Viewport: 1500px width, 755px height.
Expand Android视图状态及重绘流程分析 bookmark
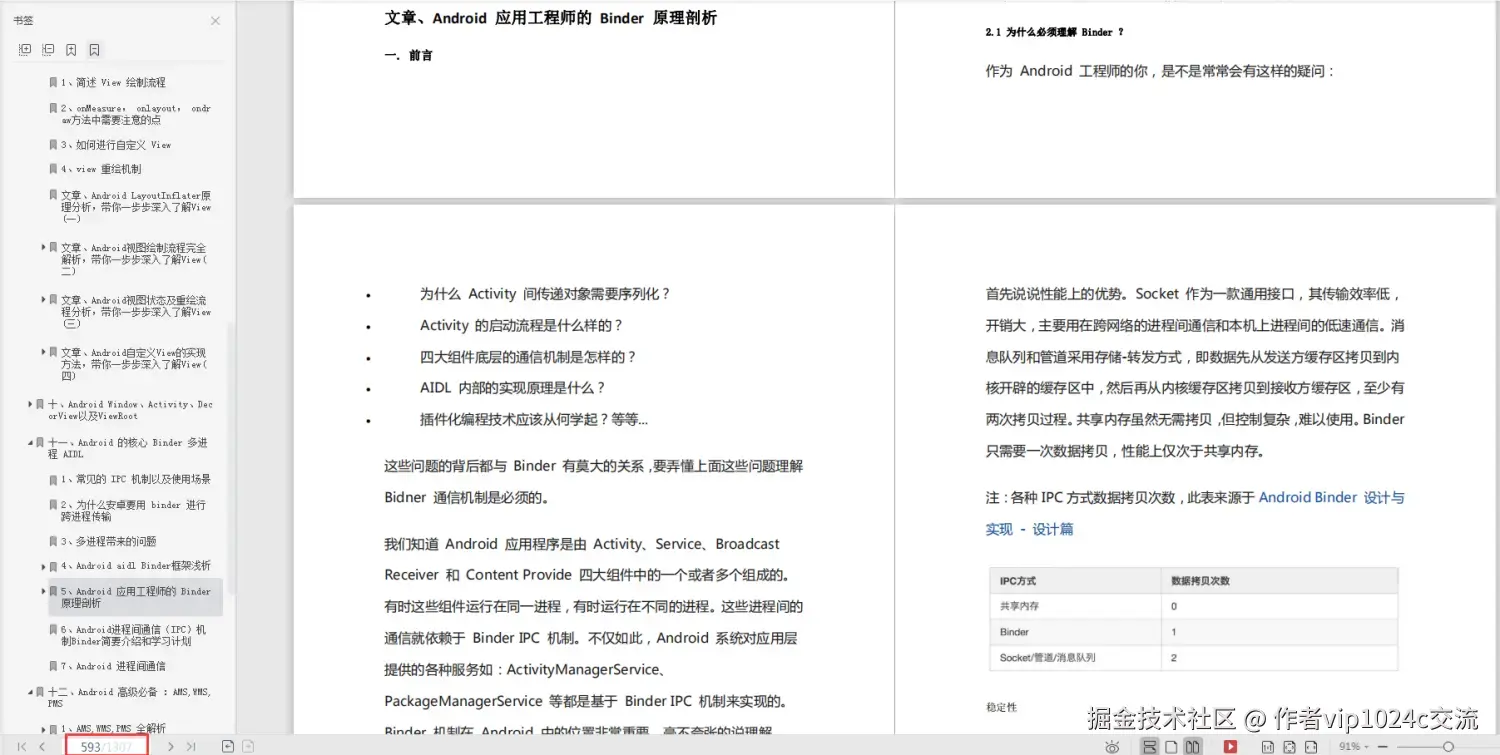(43, 299)
